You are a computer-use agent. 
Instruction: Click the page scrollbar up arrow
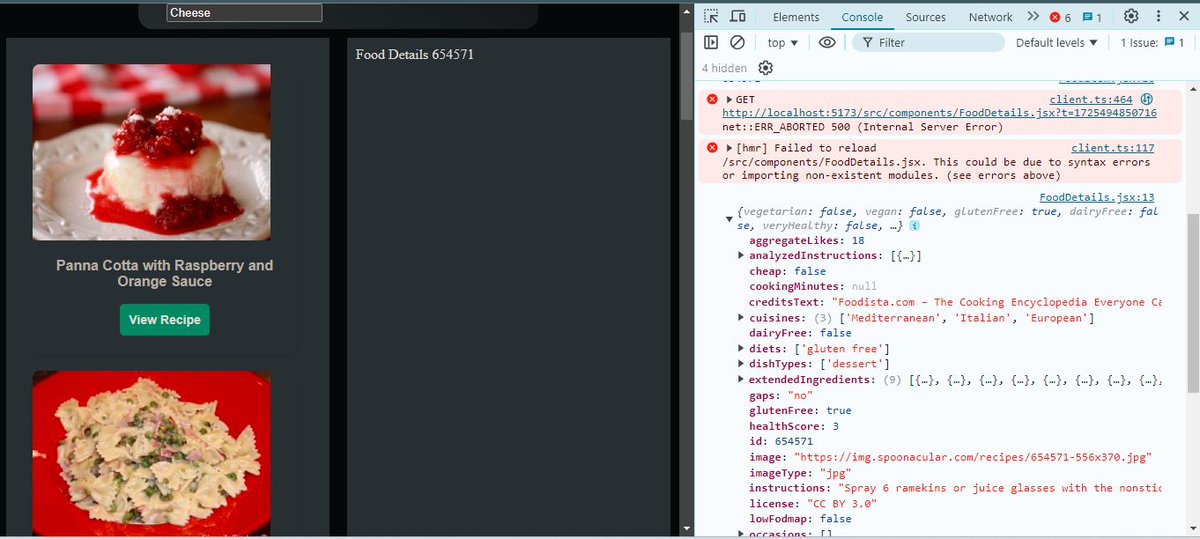[686, 10]
